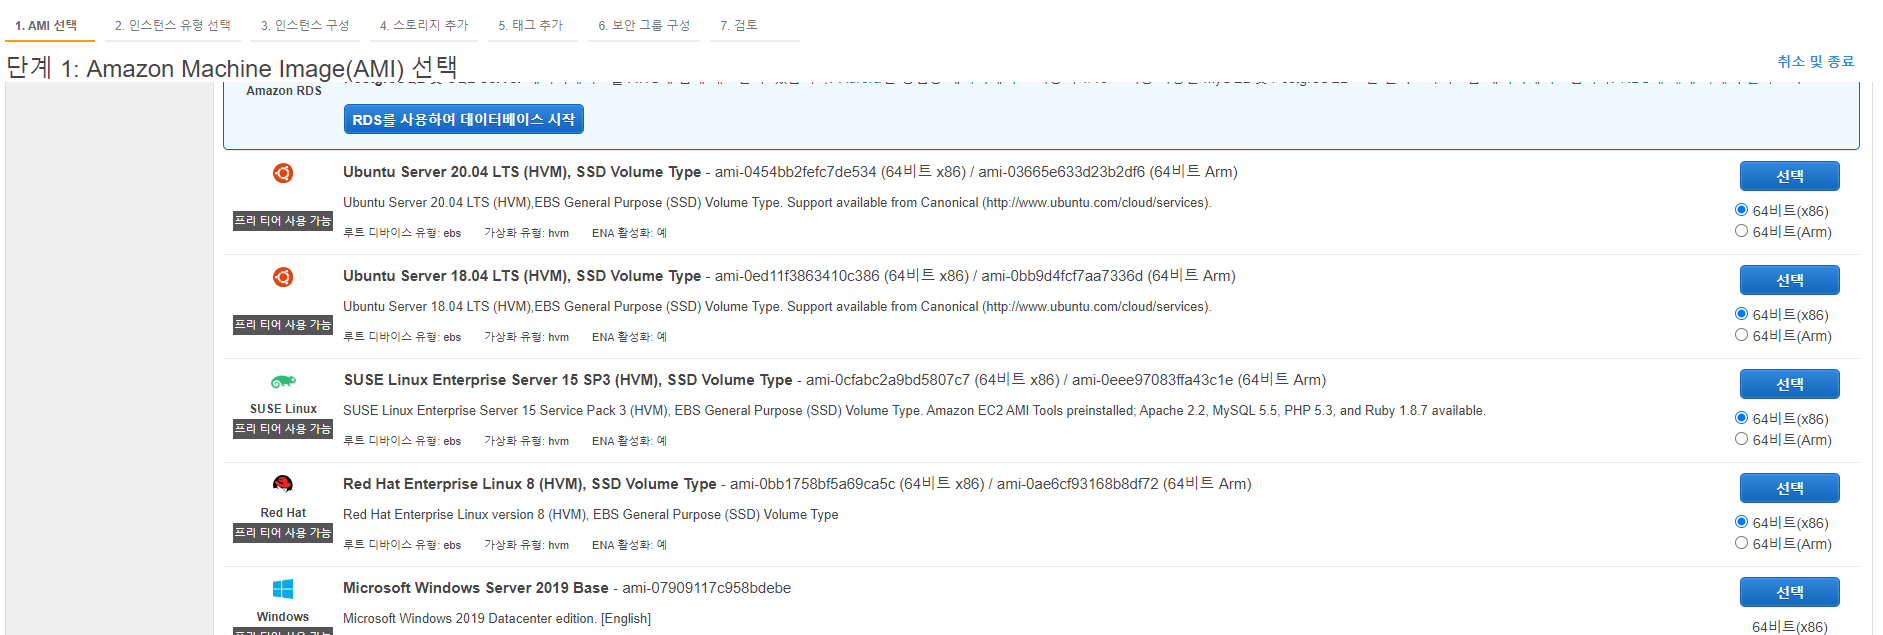1883x635 pixels.
Task: Click the Ubuntu Server 18.04 LTS title
Action: coord(522,276)
